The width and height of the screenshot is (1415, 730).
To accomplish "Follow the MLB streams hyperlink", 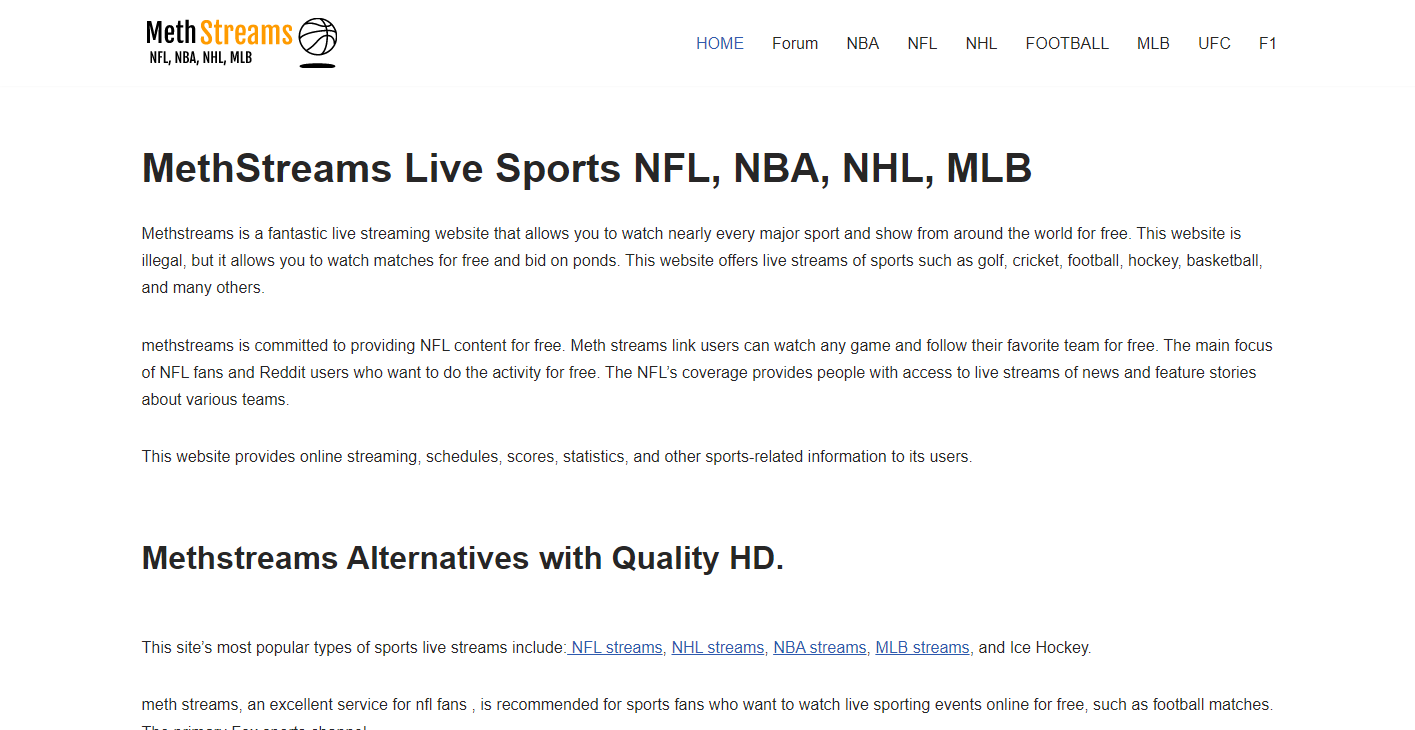I will (x=924, y=647).
